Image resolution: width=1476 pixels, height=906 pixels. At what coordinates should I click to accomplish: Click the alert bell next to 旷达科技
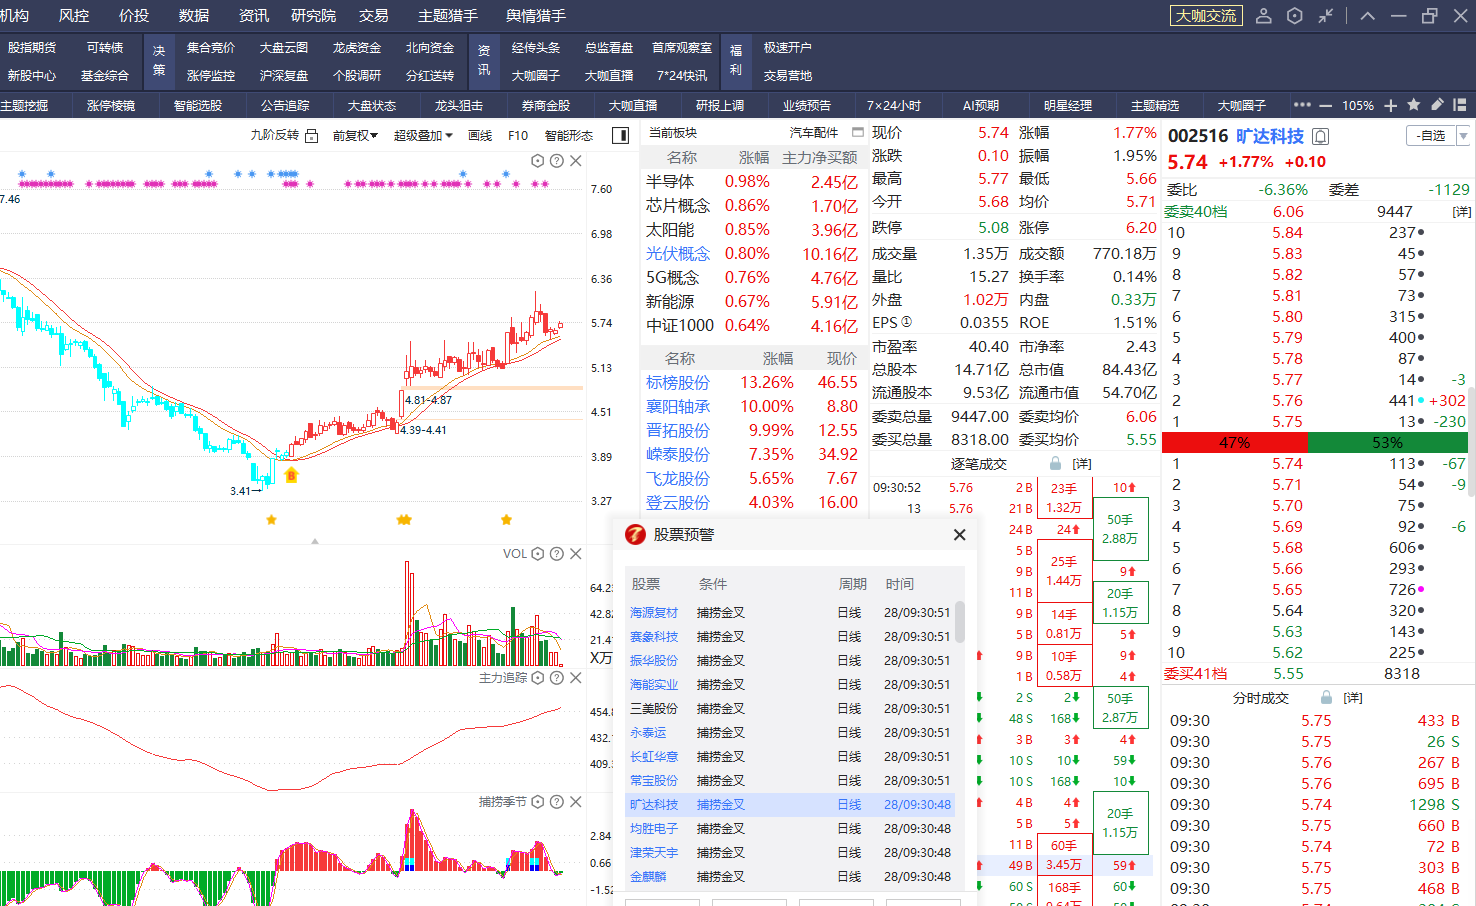pyautogui.click(x=1321, y=136)
